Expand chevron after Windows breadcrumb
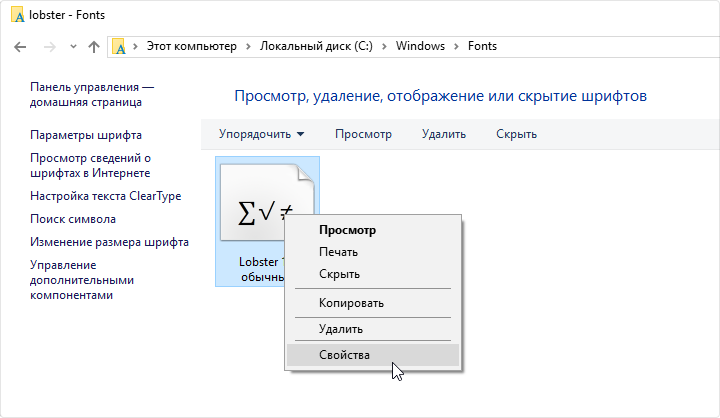Screen dimensions: 720x418 456,46
